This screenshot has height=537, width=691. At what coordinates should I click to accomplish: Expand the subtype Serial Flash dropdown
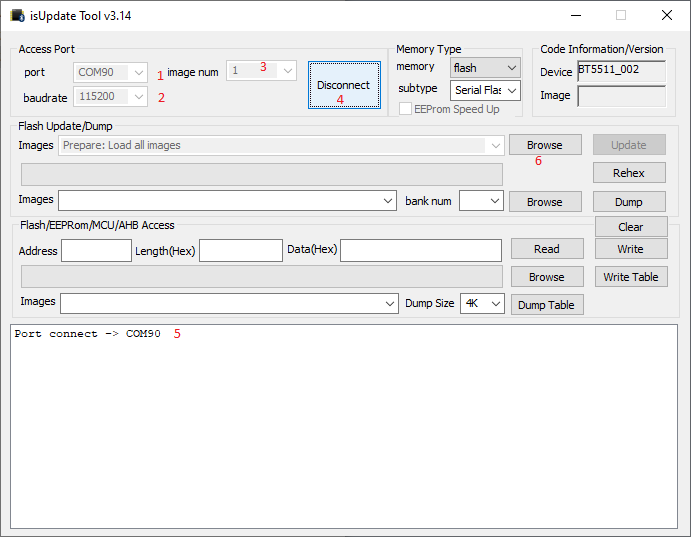(485, 90)
